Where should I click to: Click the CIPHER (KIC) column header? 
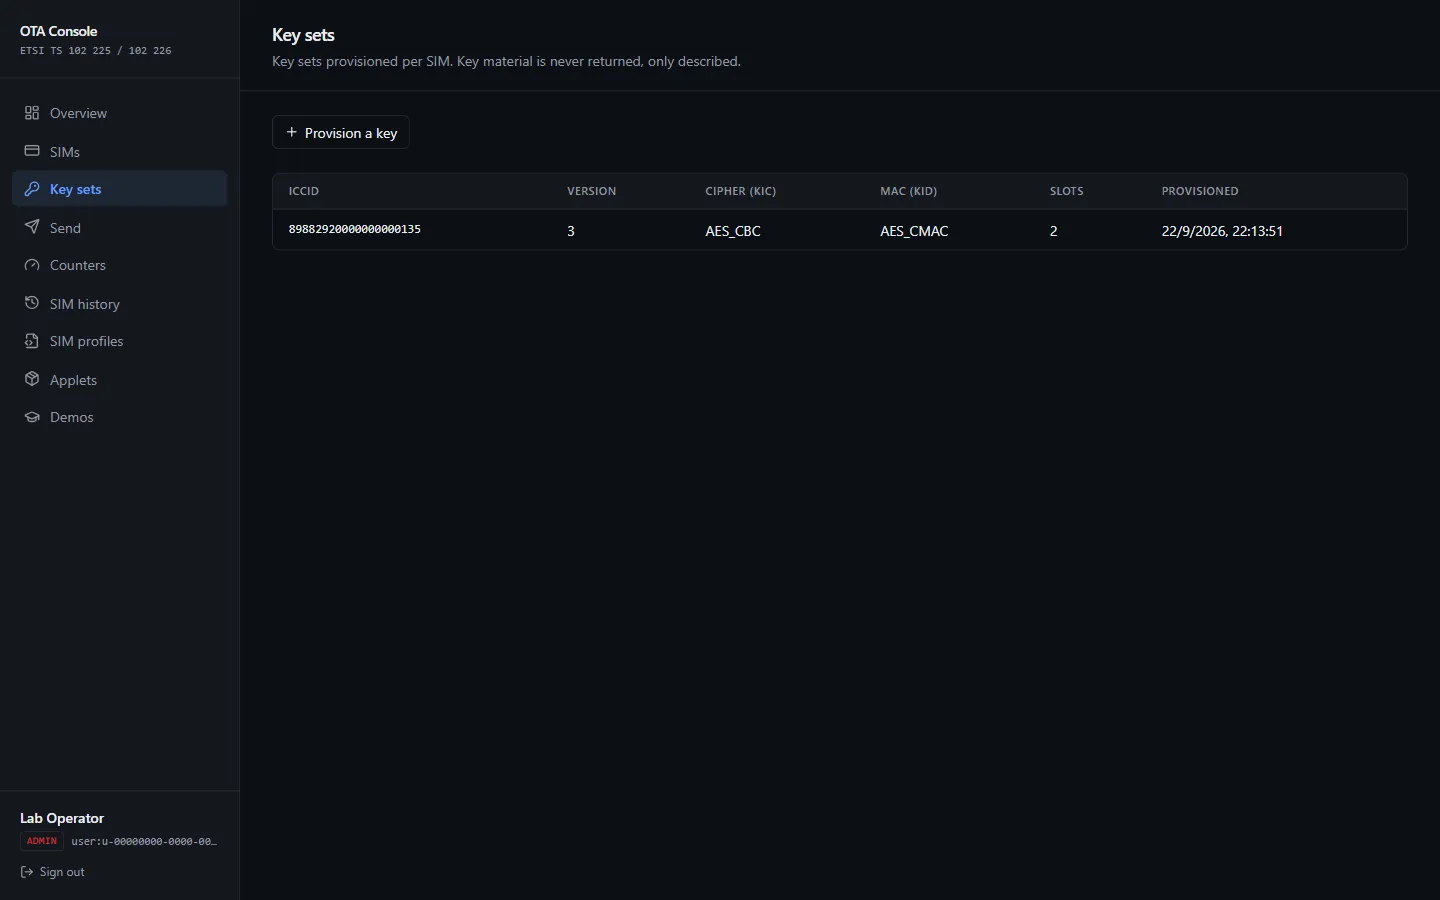(741, 191)
